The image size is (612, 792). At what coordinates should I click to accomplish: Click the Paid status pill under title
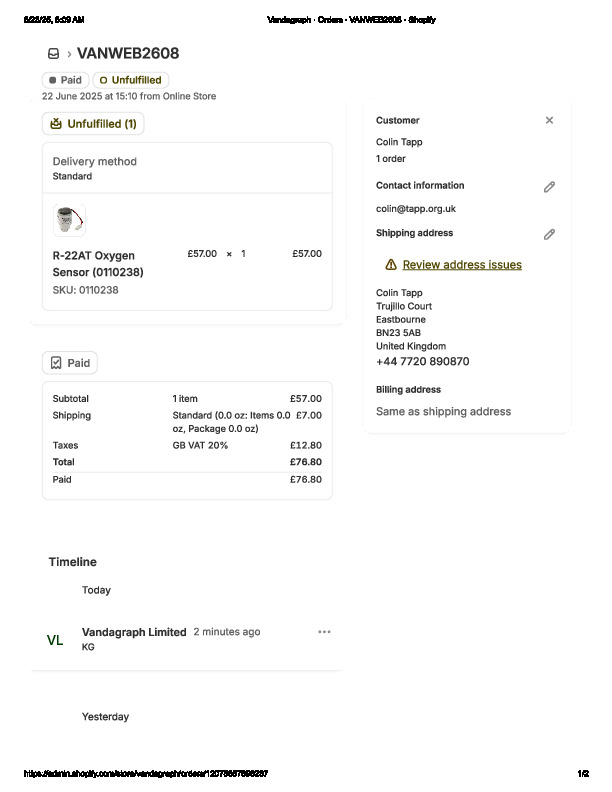click(65, 80)
